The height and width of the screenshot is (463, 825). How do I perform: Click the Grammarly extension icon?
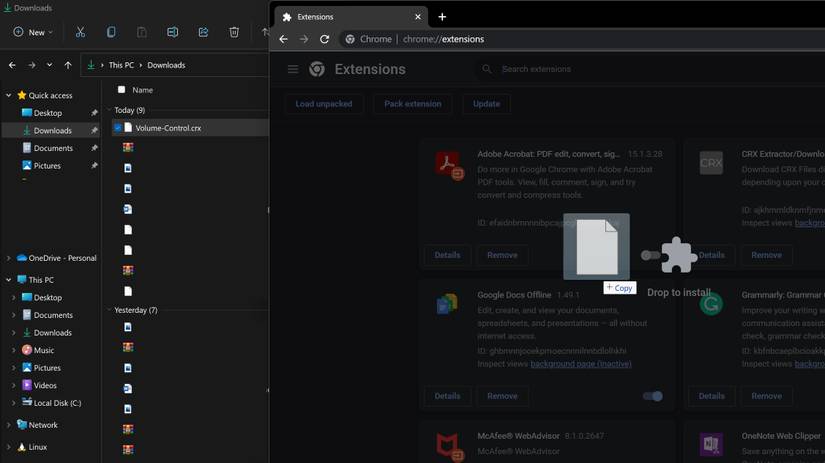tap(711, 305)
